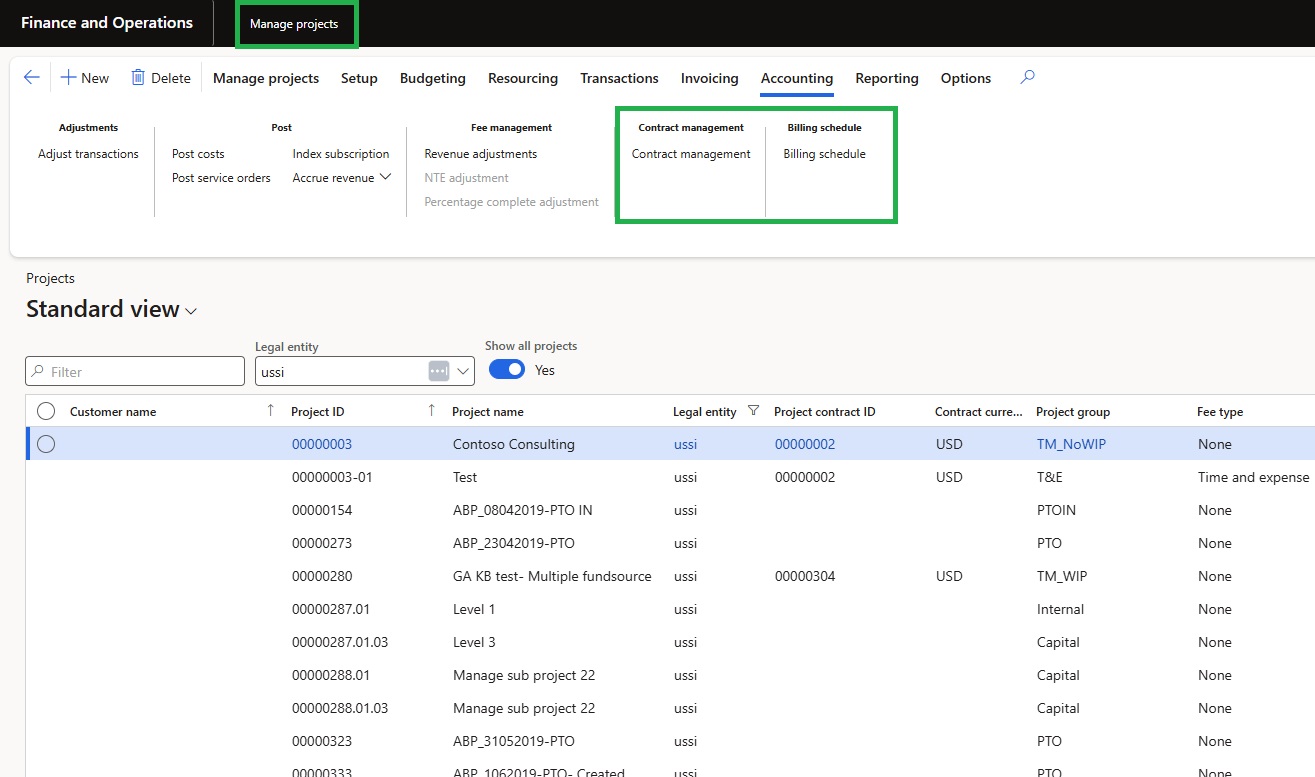Open the Reporting tab

[886, 78]
